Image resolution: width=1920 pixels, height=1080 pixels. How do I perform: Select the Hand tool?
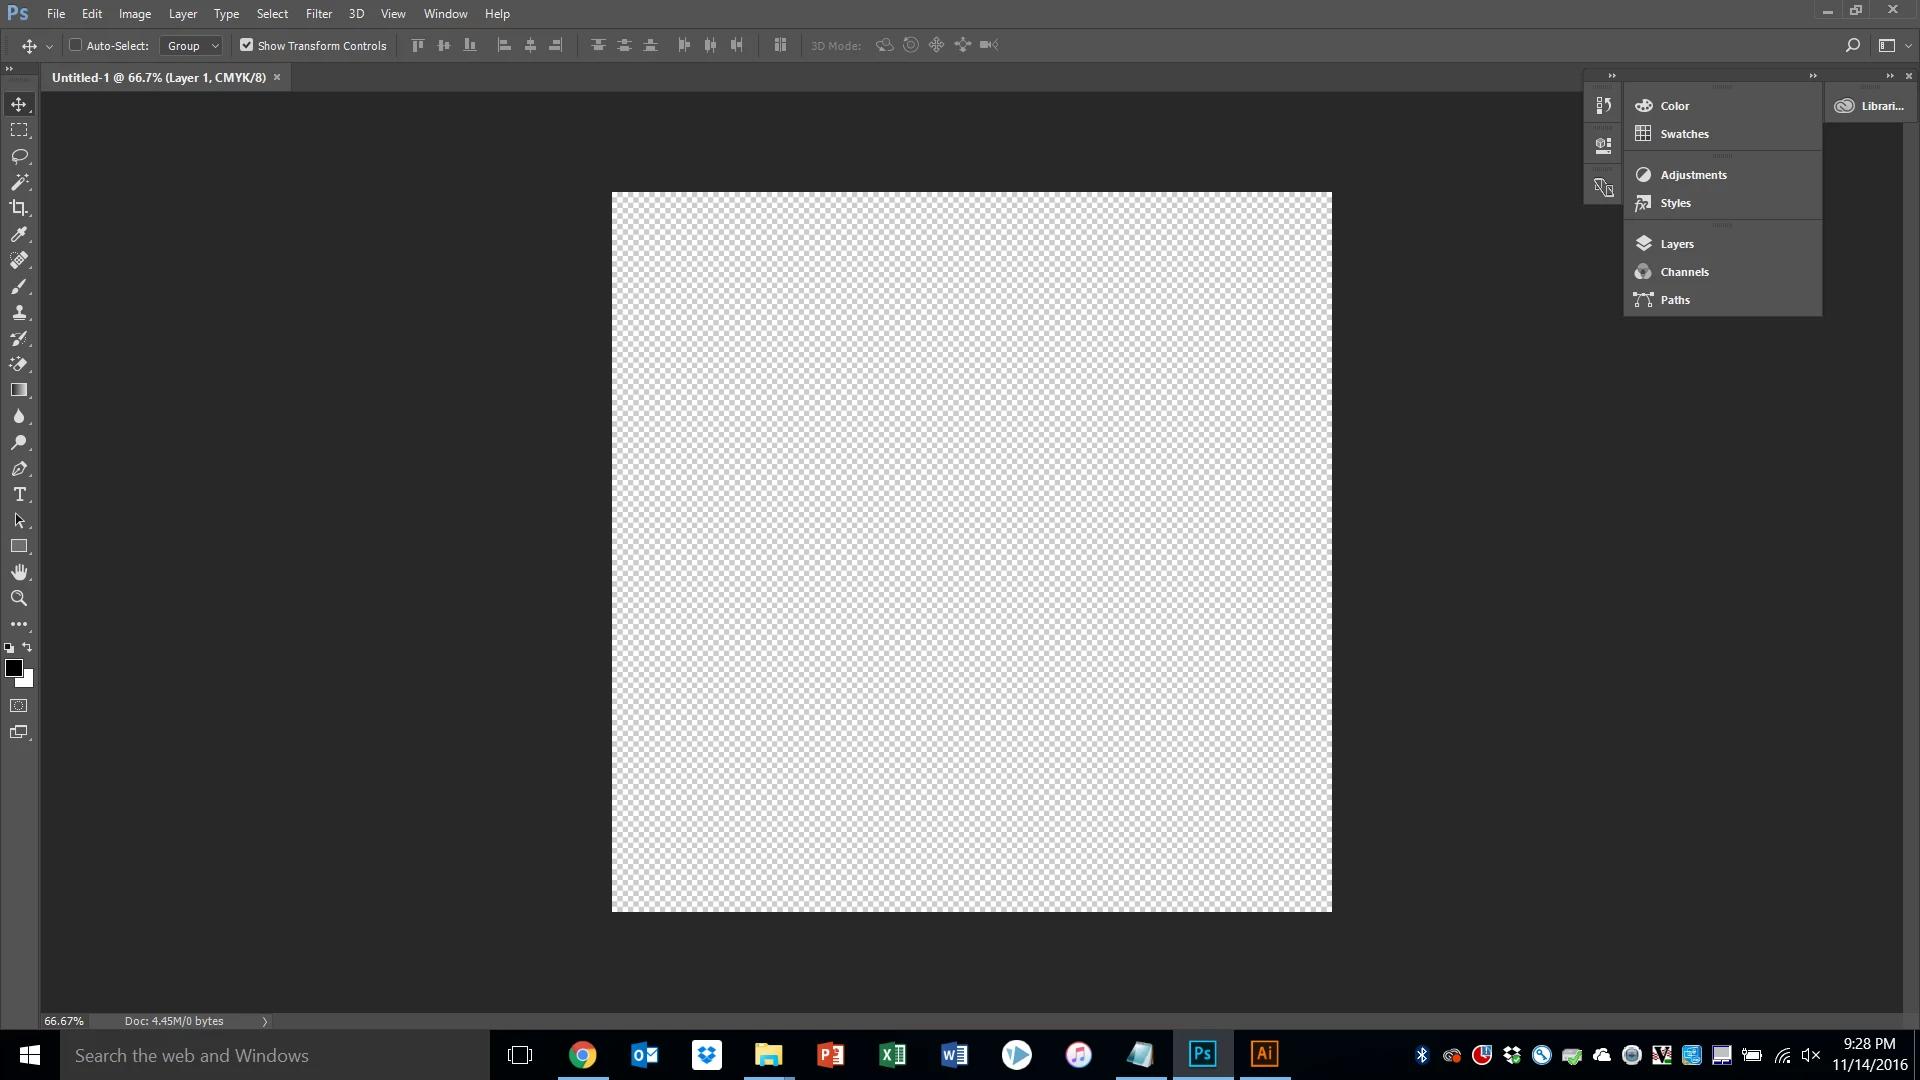(x=19, y=572)
